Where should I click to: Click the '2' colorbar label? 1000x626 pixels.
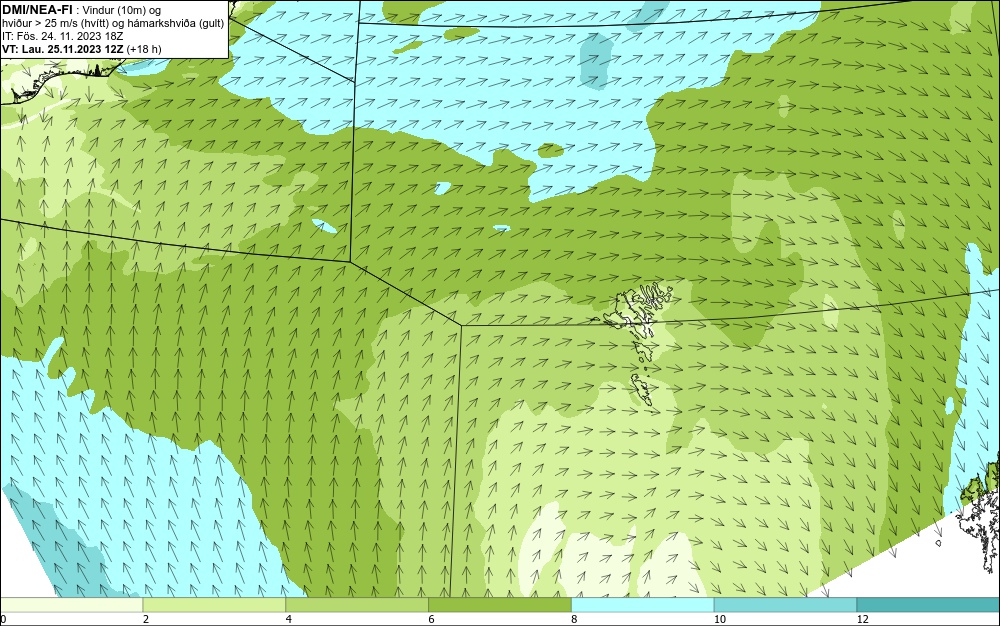pyautogui.click(x=146, y=619)
